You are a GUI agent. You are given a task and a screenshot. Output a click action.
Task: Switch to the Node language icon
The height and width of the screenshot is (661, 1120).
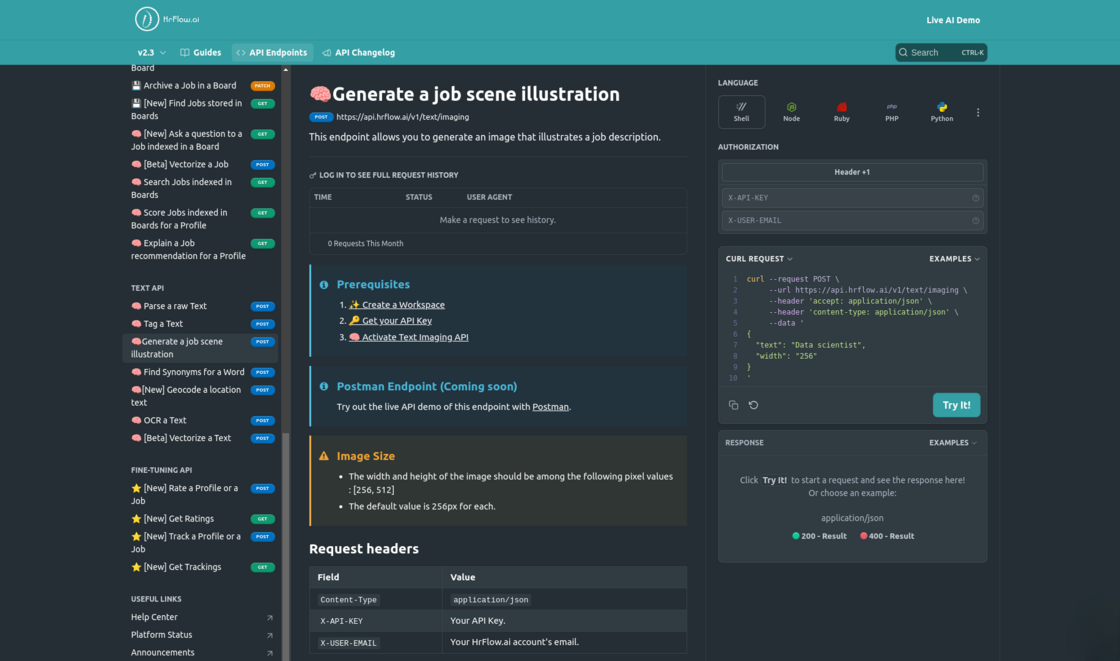coord(791,111)
